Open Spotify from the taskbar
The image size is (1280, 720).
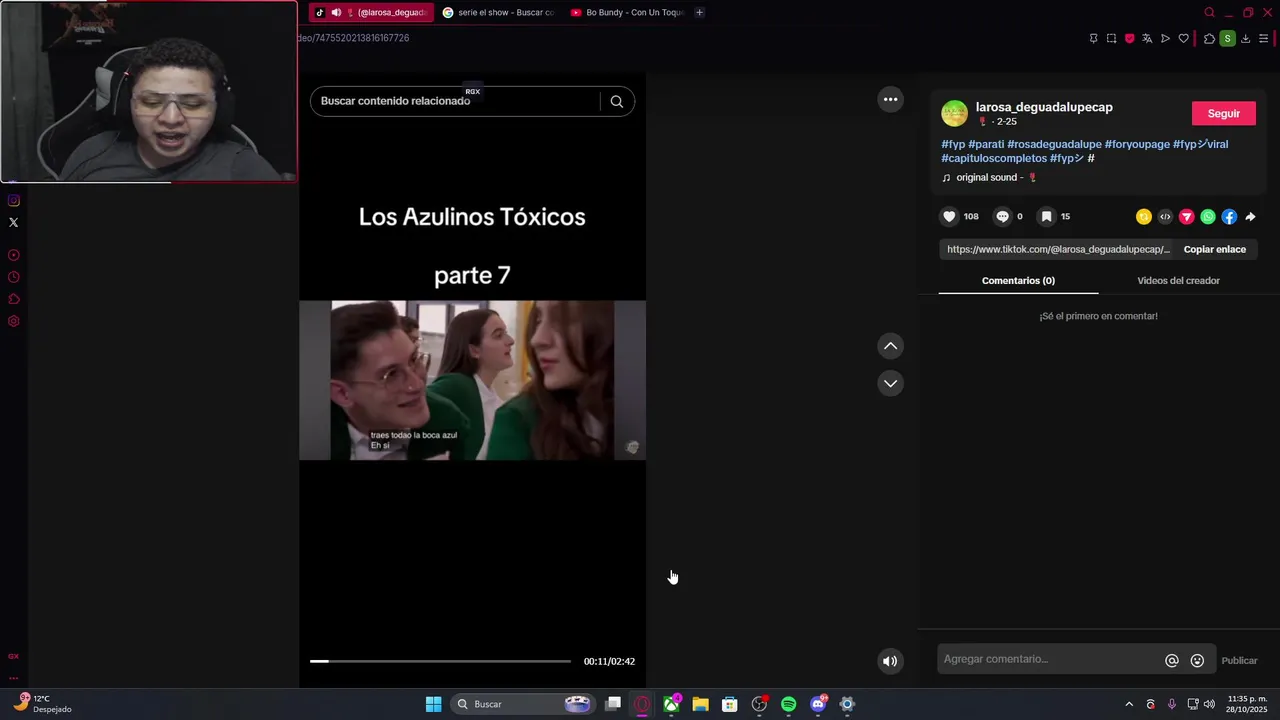coord(789,704)
